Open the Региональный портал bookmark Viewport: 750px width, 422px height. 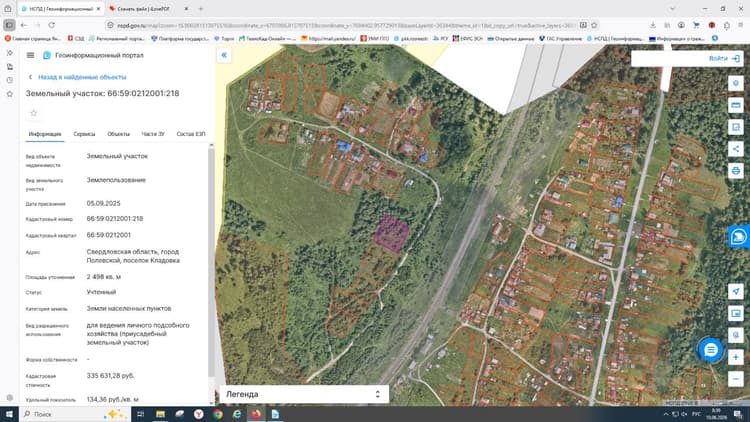[x=117, y=38]
